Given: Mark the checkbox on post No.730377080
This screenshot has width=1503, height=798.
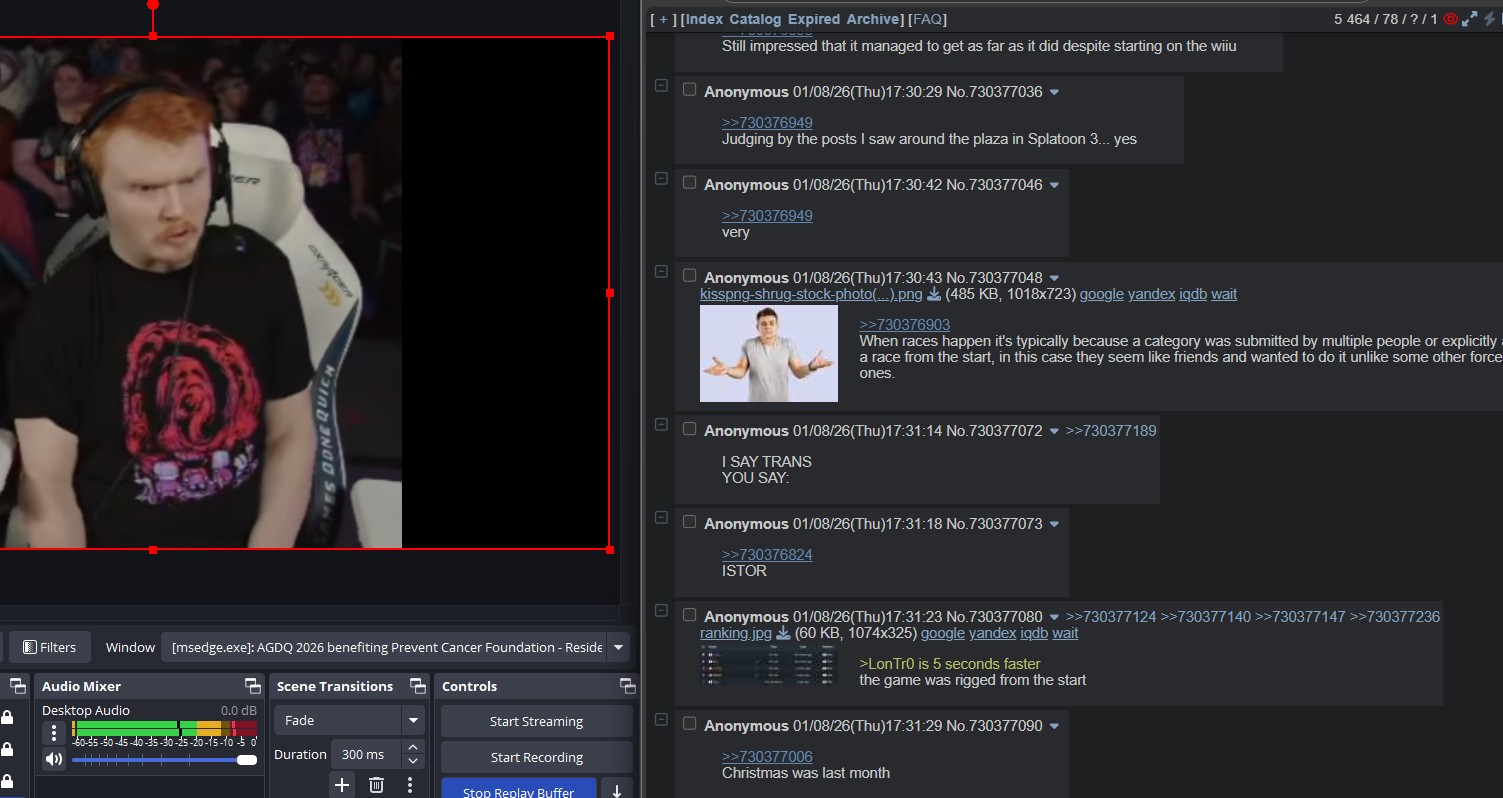Looking at the screenshot, I should click(689, 615).
